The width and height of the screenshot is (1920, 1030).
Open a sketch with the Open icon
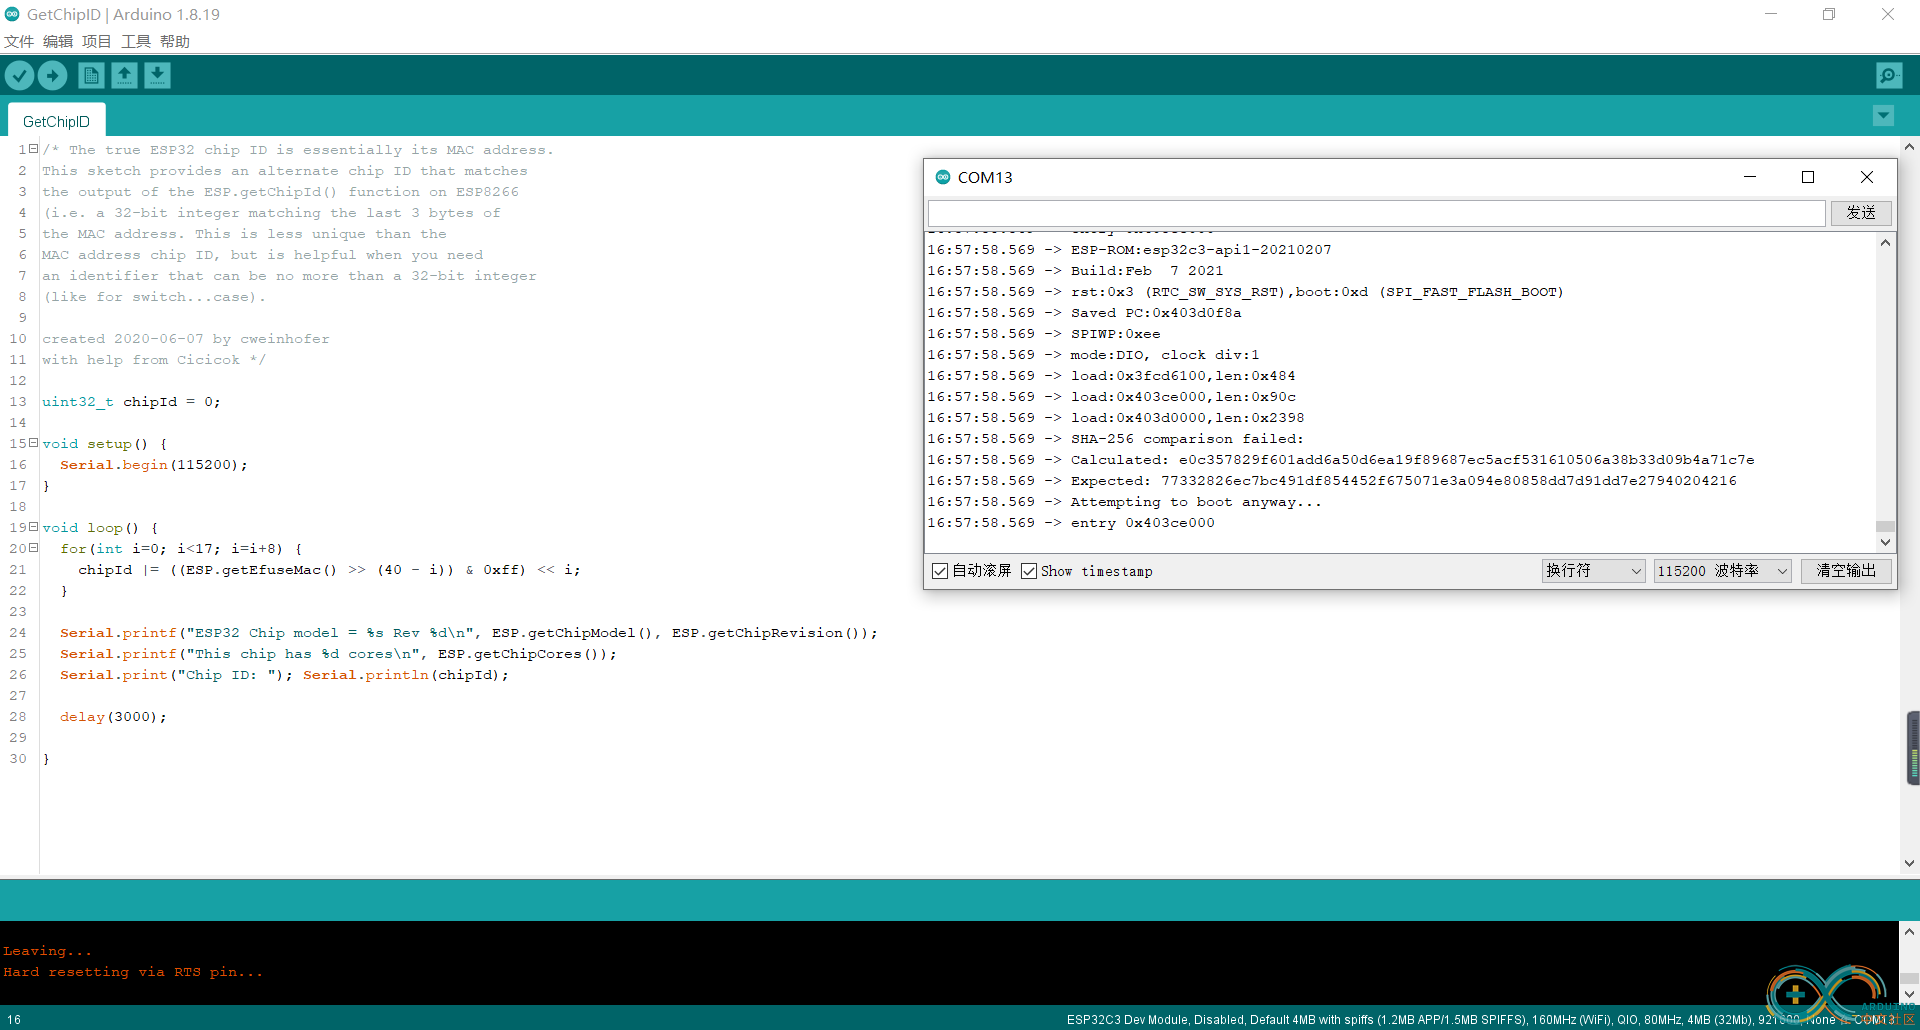[x=124, y=75]
